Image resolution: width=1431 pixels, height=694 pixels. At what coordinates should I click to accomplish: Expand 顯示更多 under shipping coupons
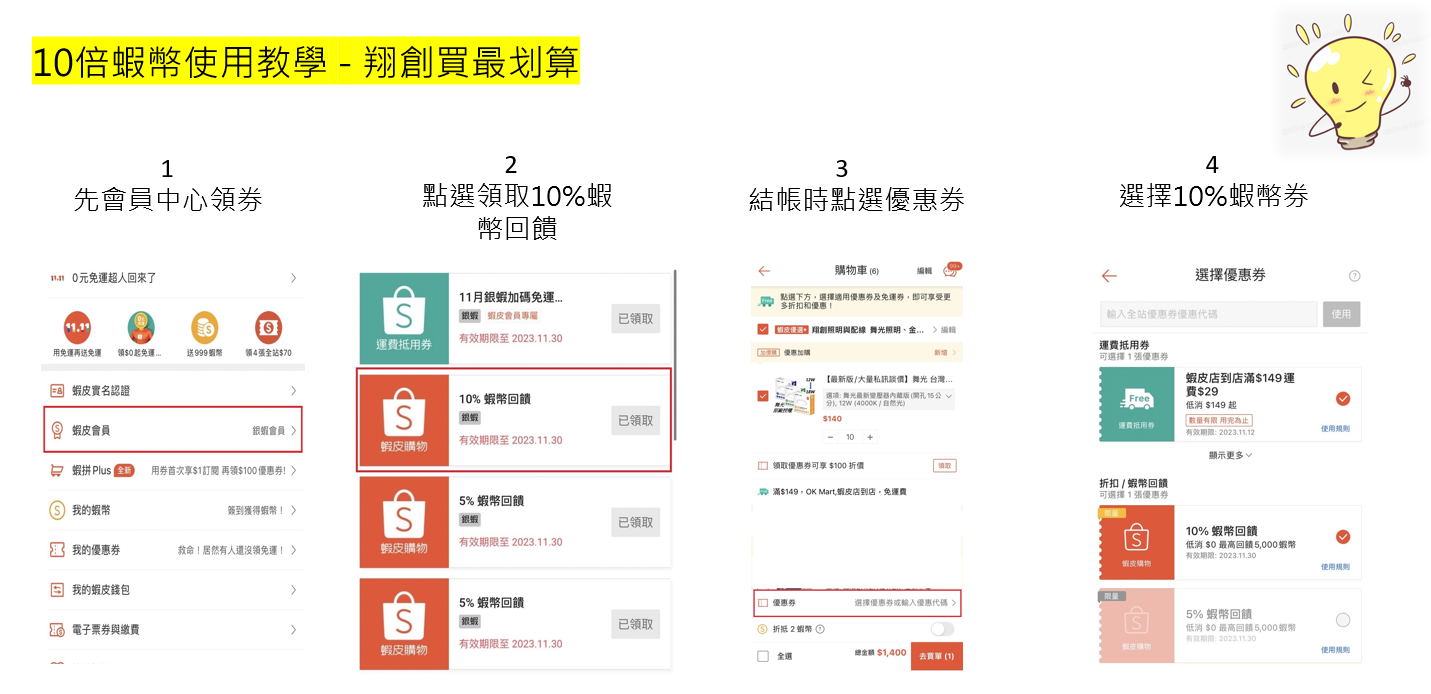click(x=1229, y=456)
